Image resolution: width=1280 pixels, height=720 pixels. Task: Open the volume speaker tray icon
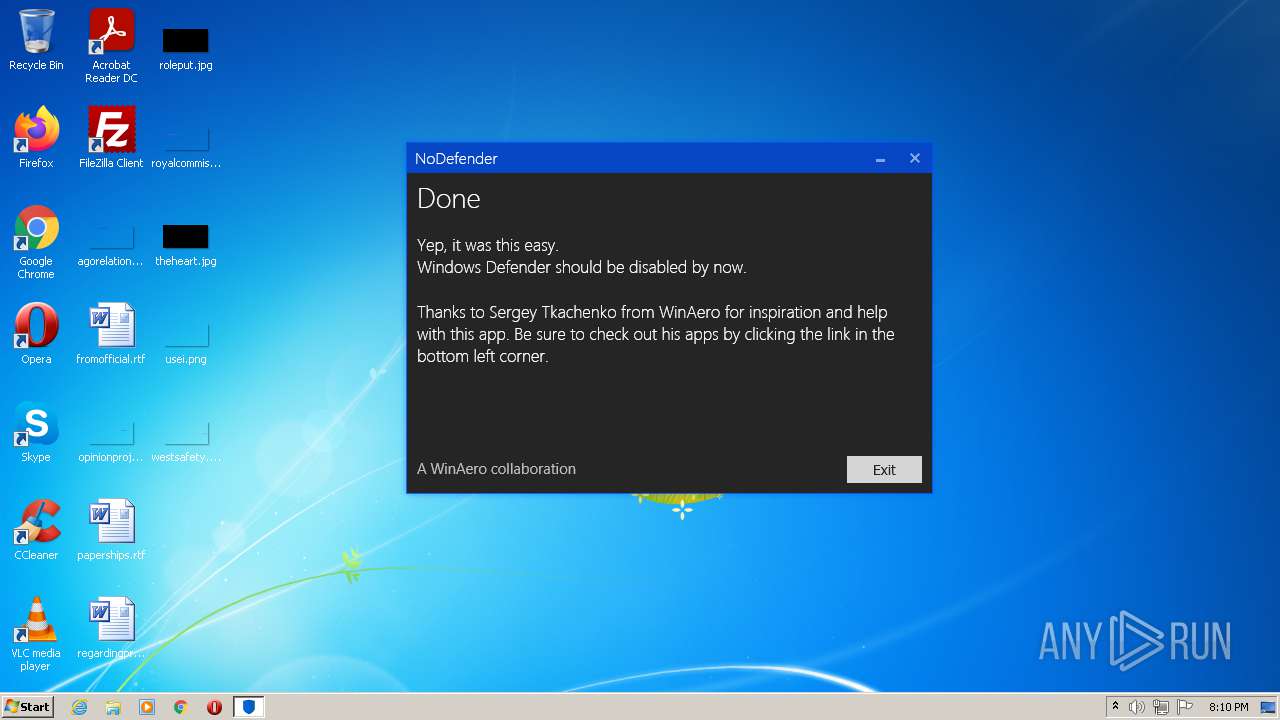pyautogui.click(x=1137, y=707)
